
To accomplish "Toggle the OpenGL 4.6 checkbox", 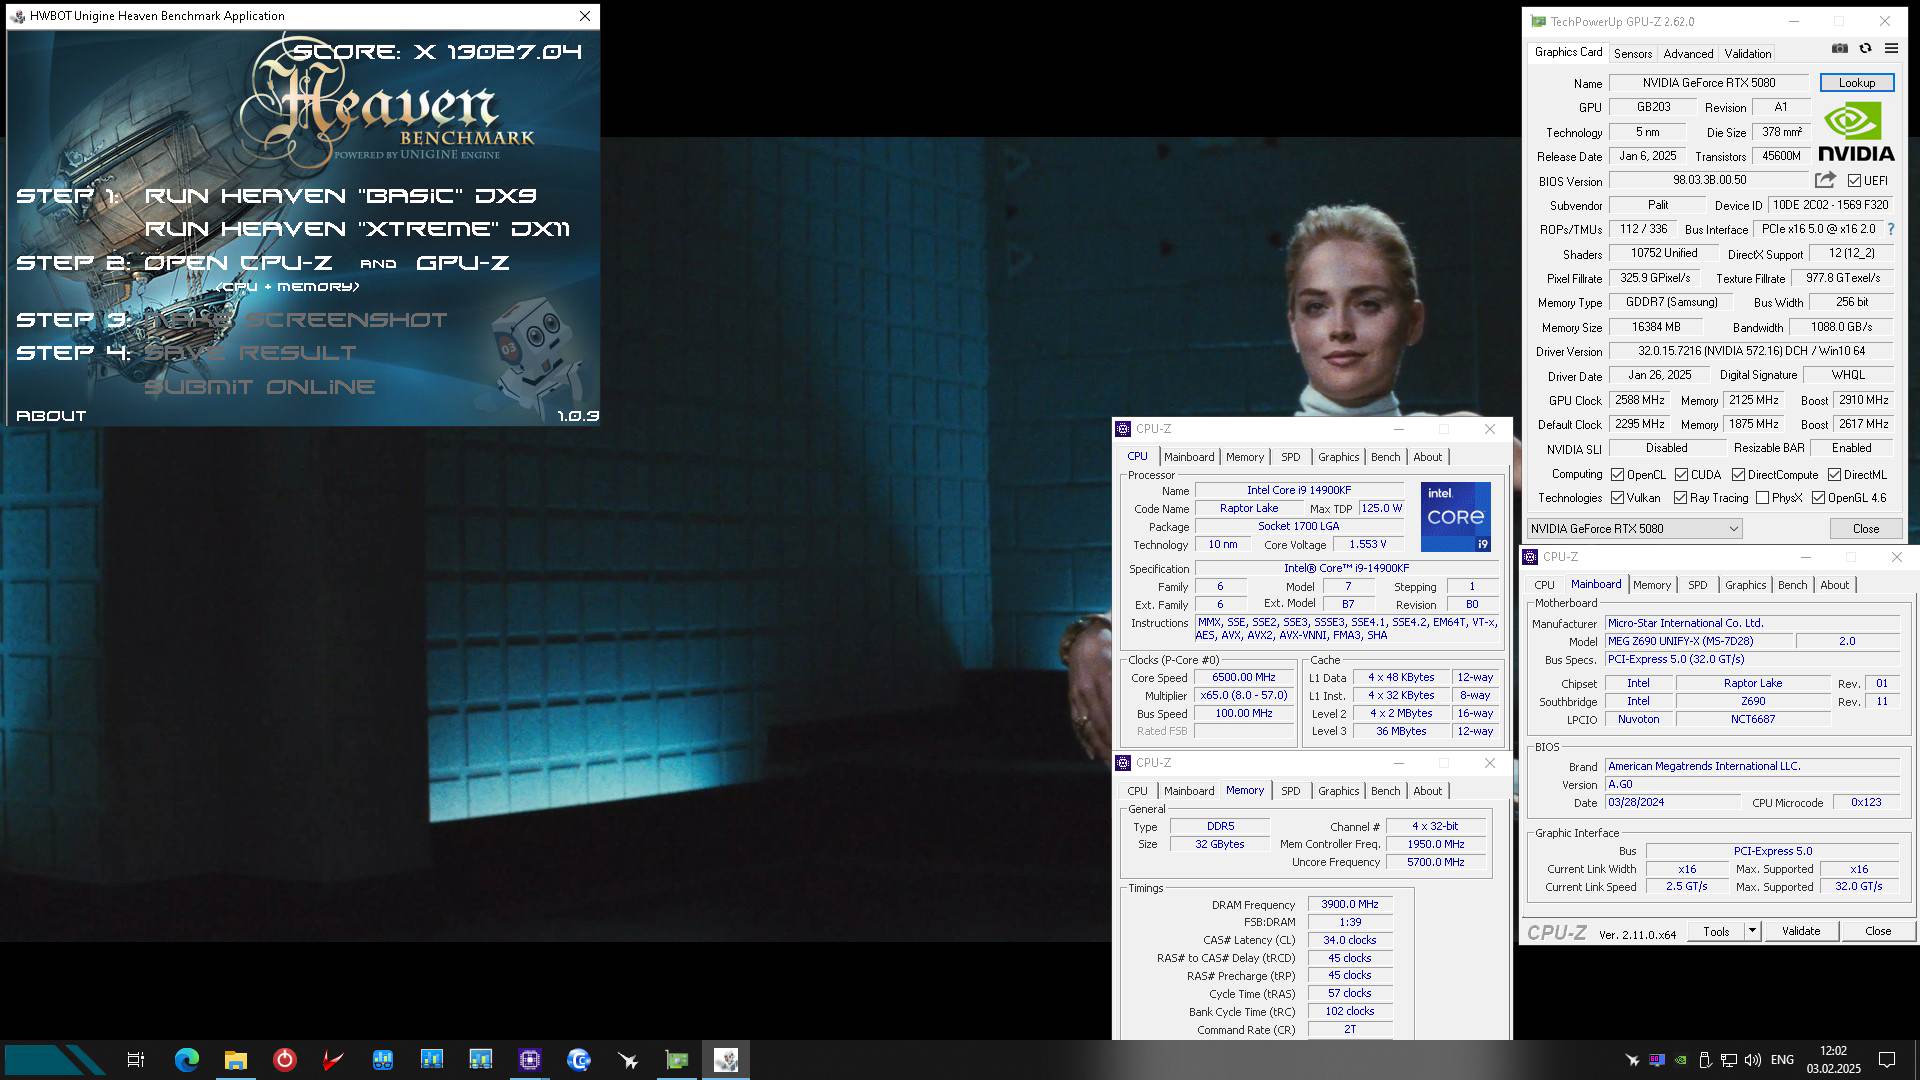I will 1818,498.
